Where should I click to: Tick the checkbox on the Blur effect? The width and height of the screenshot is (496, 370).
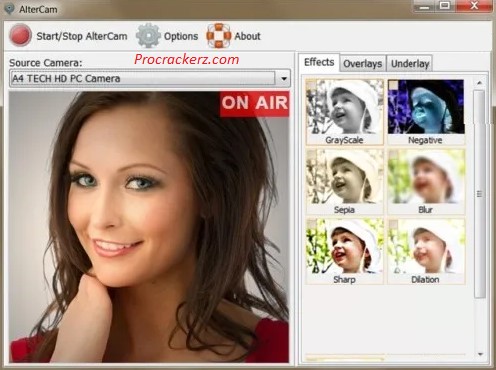[x=393, y=155]
